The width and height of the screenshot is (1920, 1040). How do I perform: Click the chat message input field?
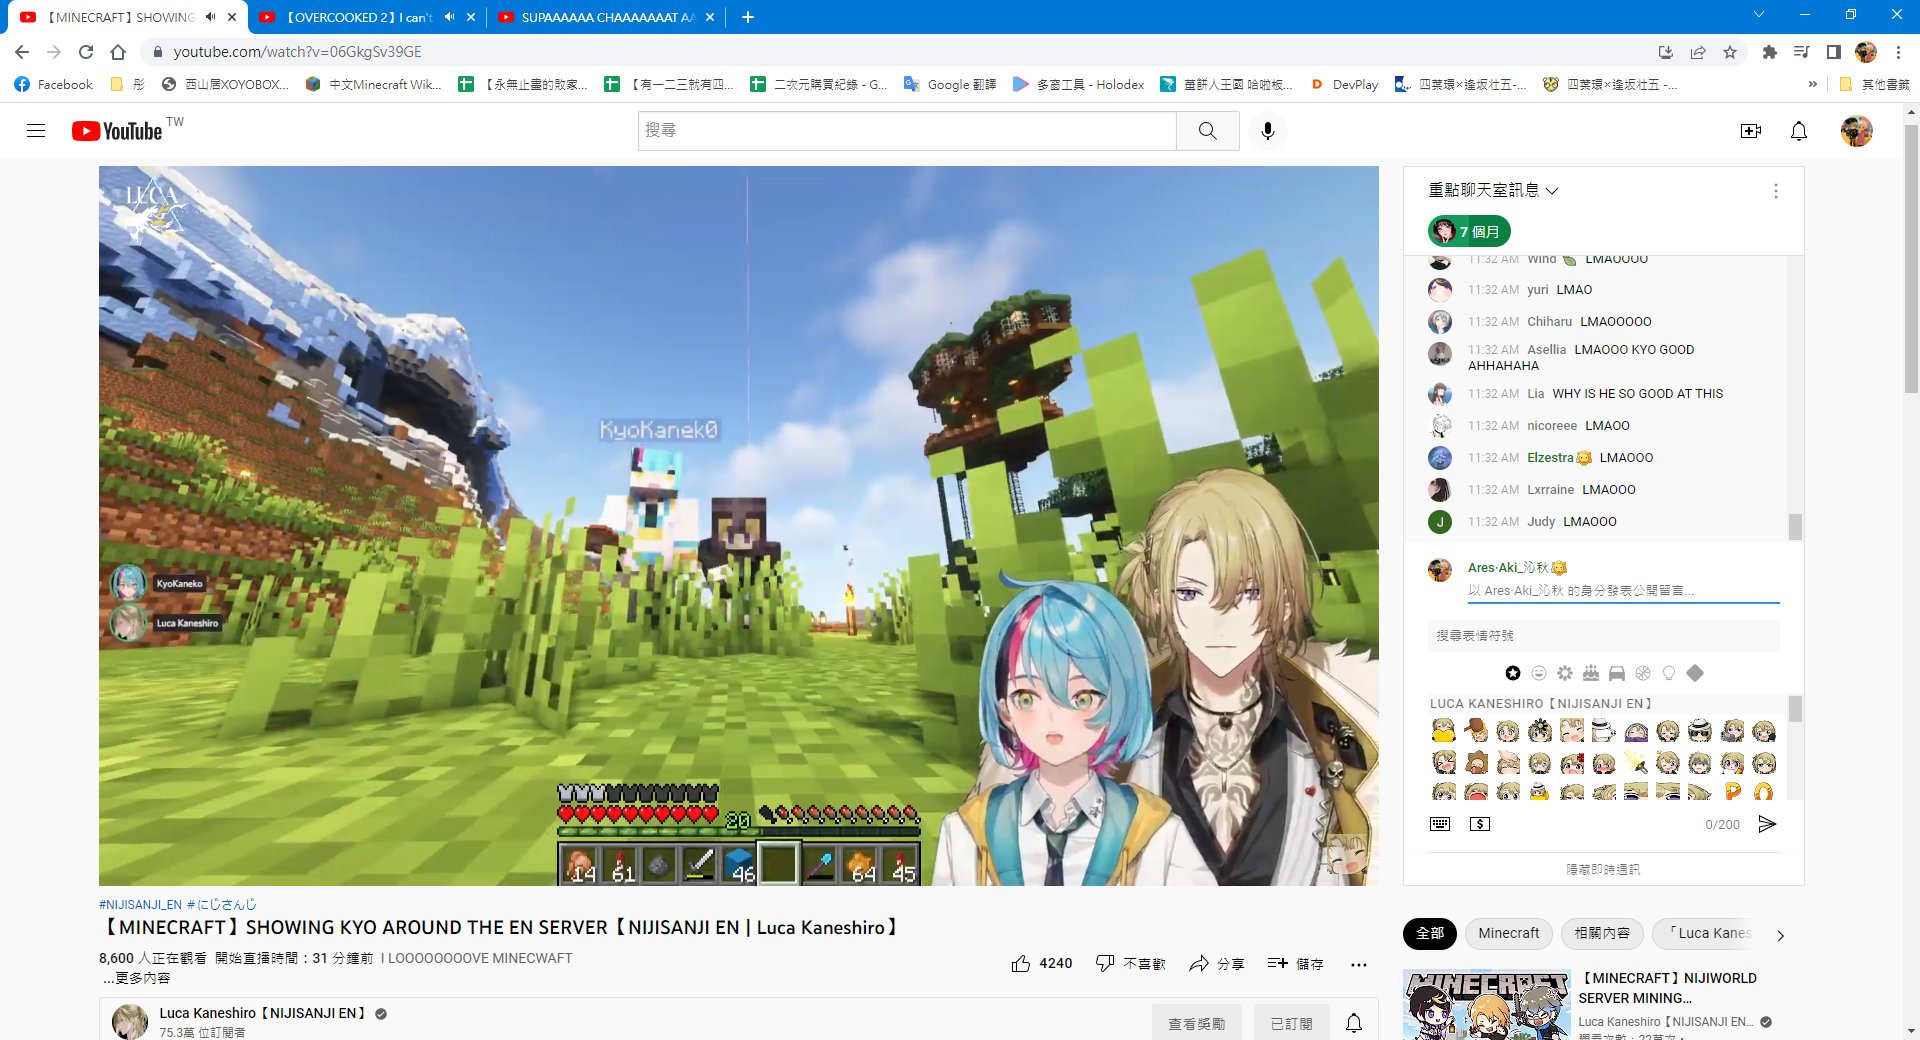(1623, 591)
